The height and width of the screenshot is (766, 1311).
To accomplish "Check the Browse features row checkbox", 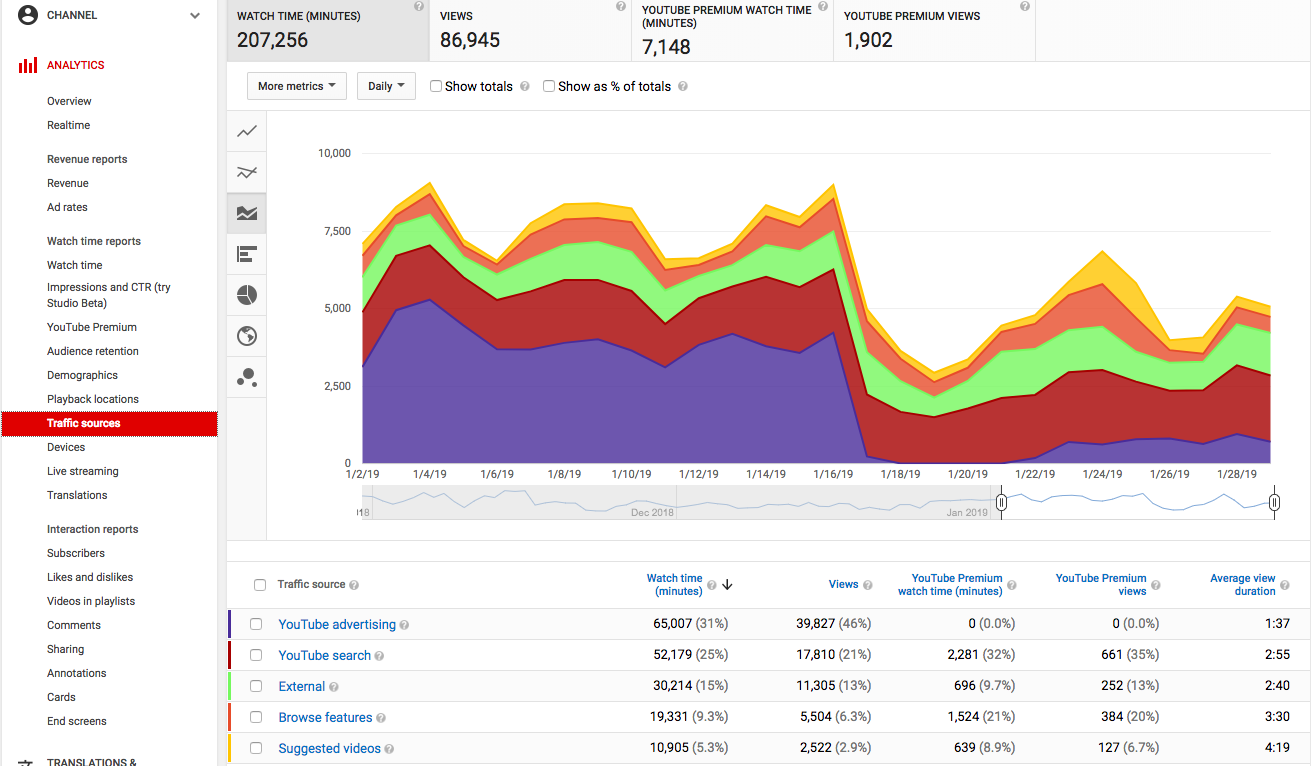I will [x=256, y=718].
